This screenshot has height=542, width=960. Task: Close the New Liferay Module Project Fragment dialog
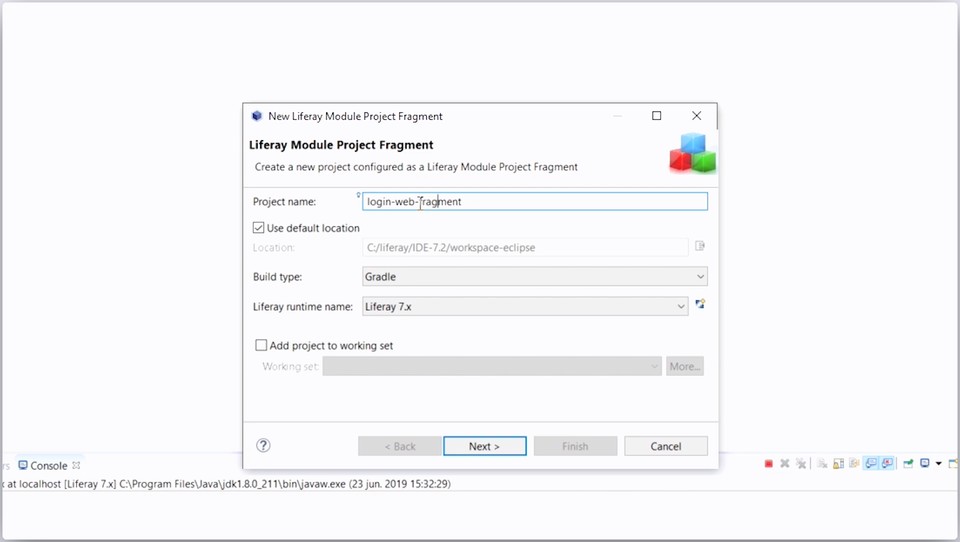[x=696, y=116]
